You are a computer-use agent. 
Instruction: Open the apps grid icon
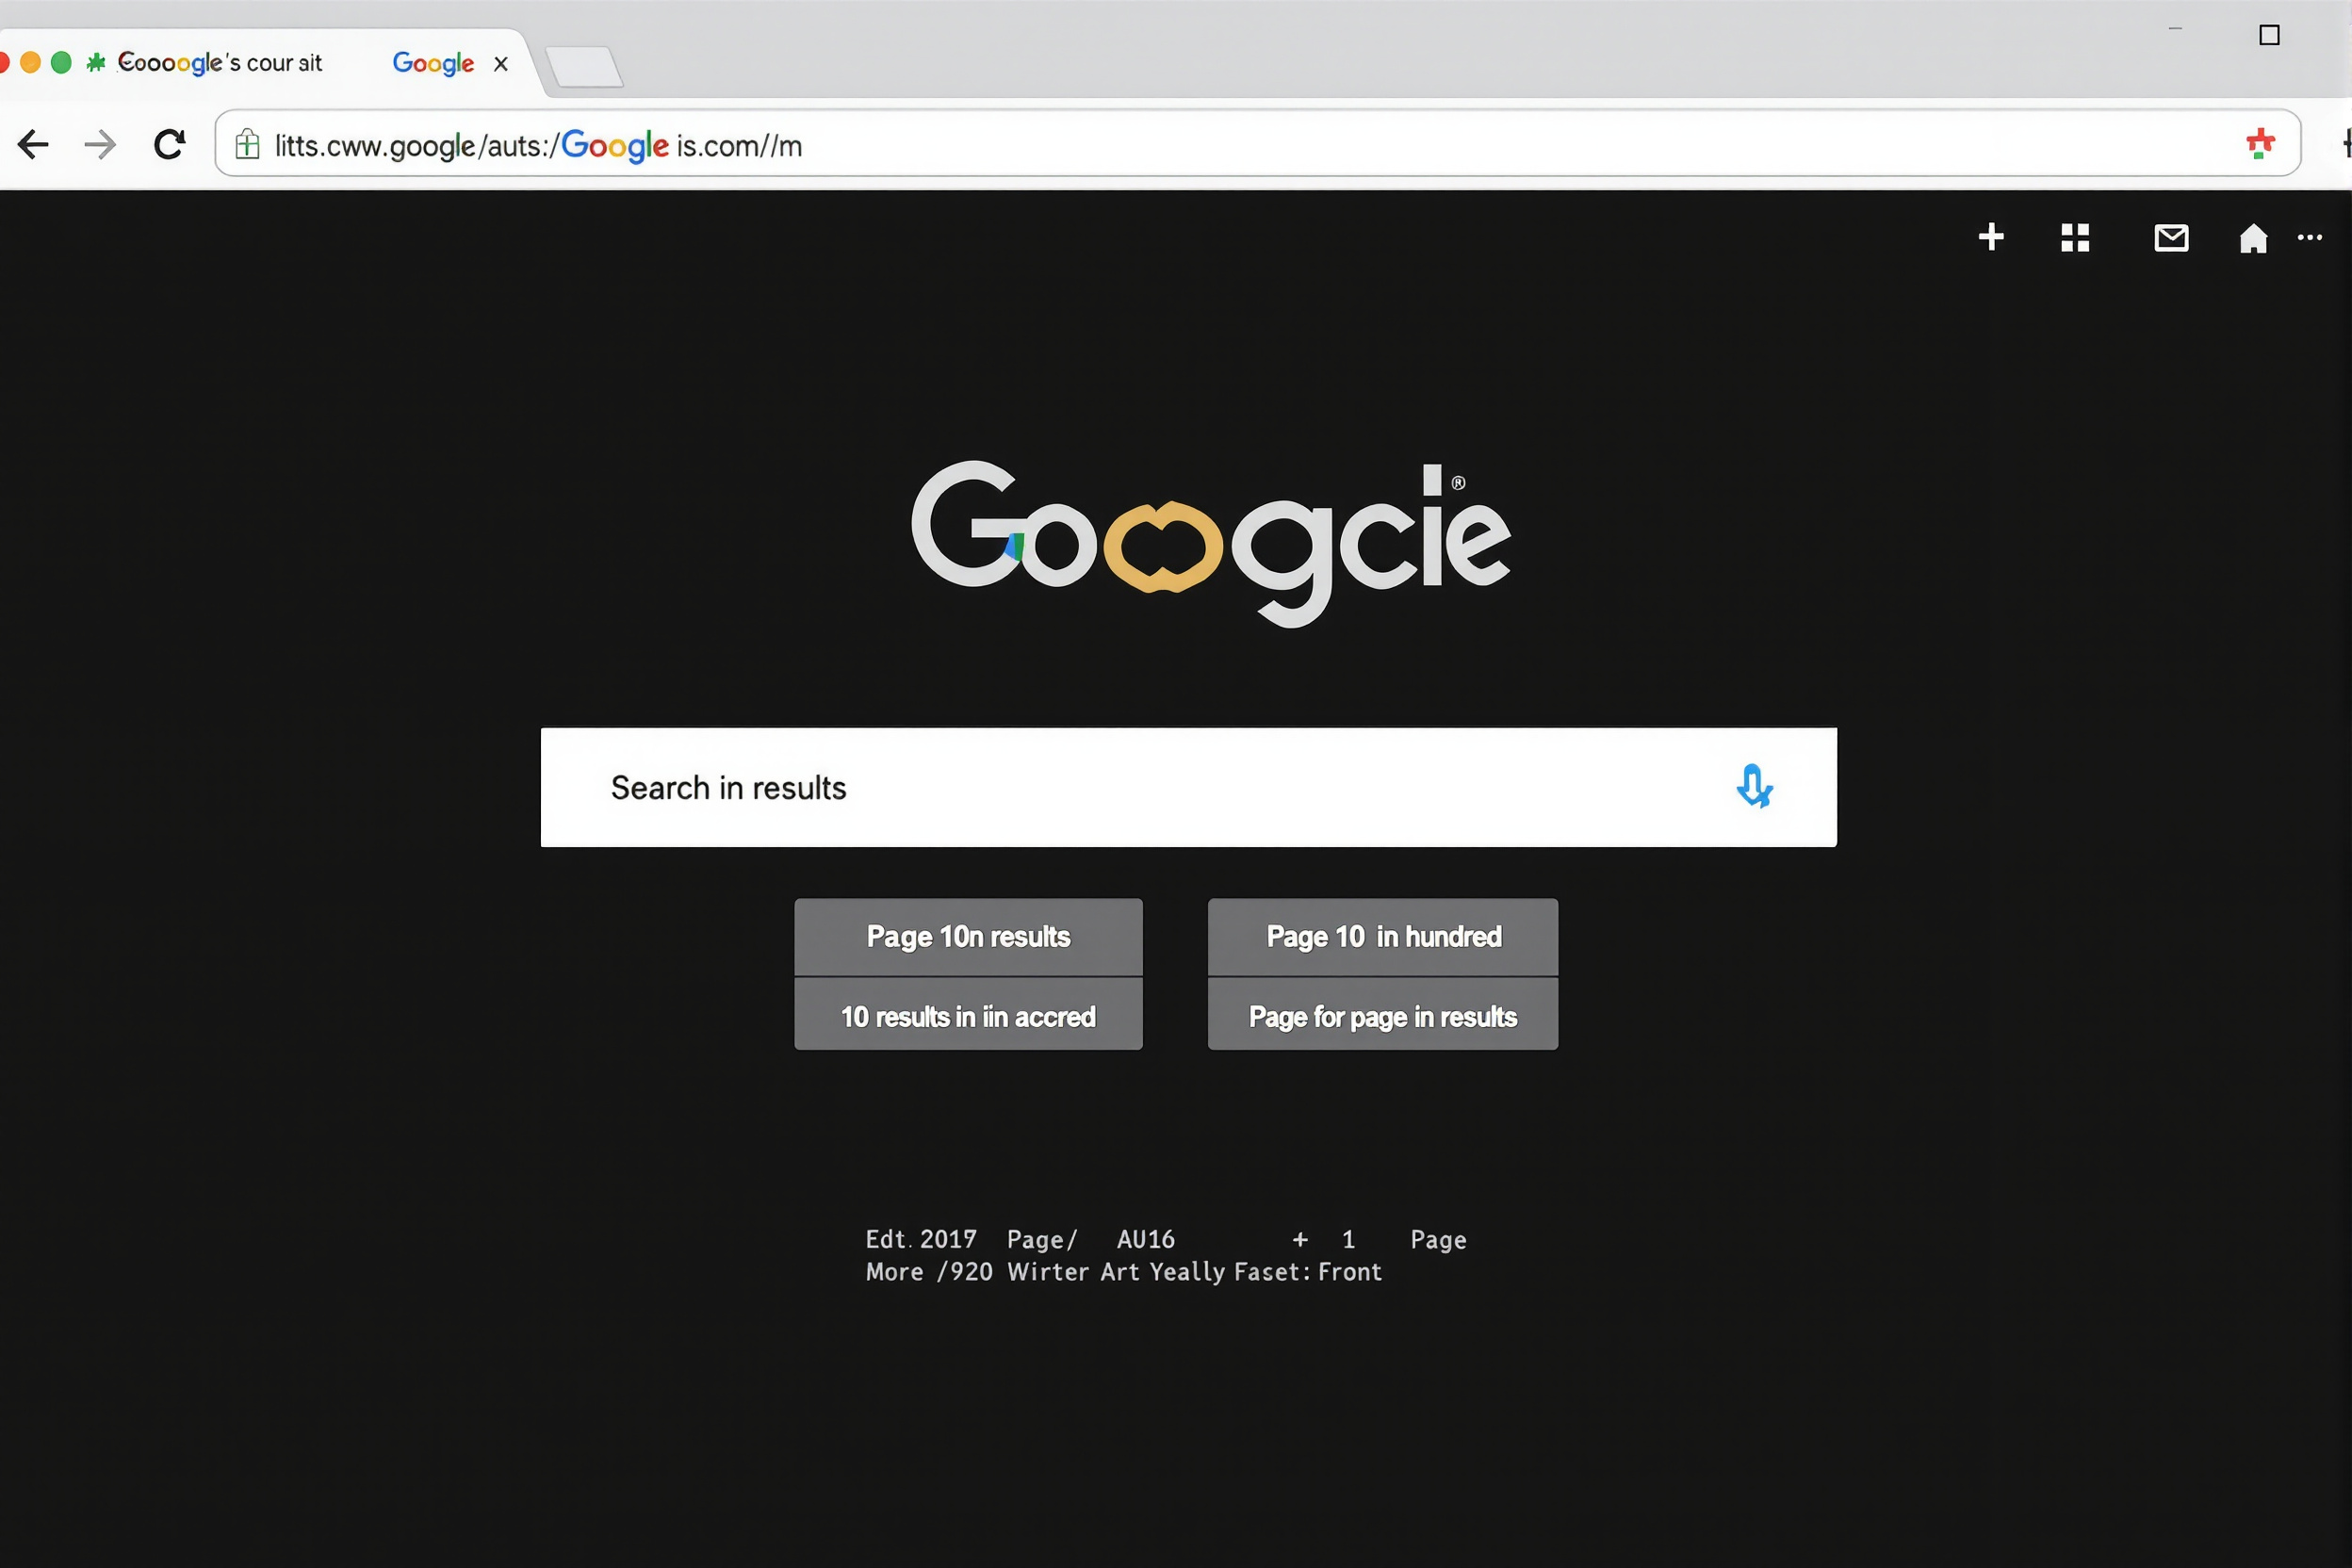[2075, 238]
